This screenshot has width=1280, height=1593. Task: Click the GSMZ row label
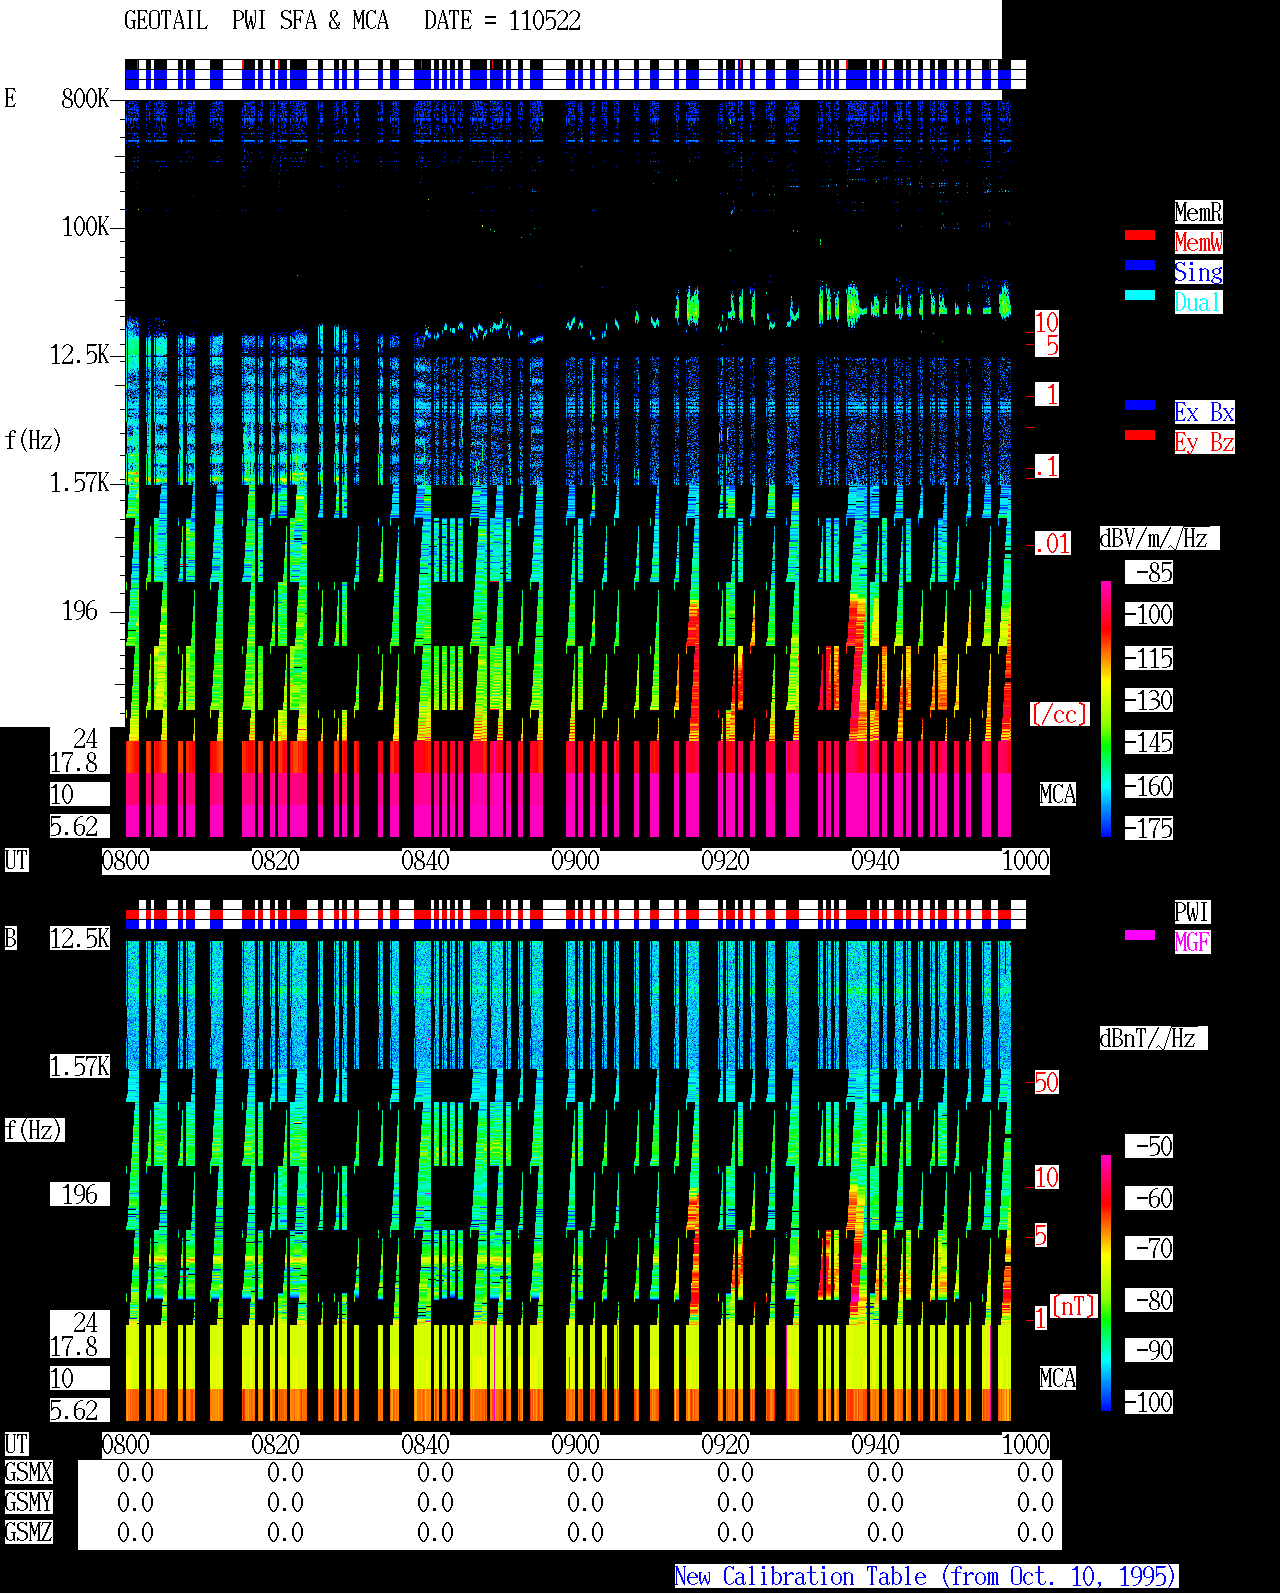[29, 1532]
